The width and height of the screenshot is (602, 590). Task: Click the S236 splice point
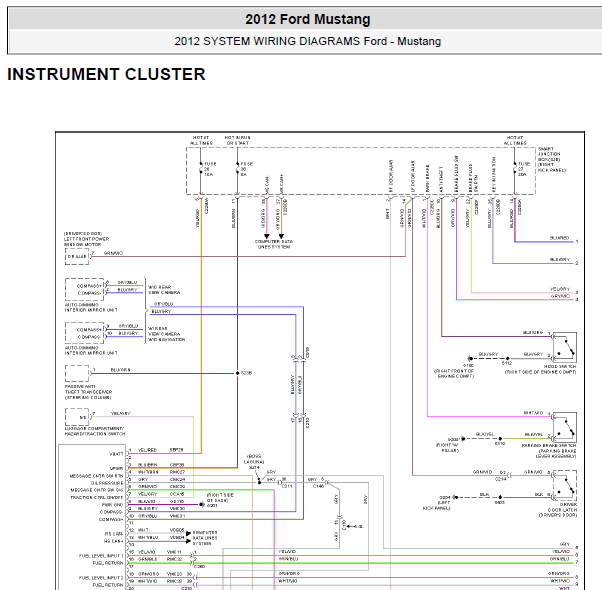coord(238,373)
